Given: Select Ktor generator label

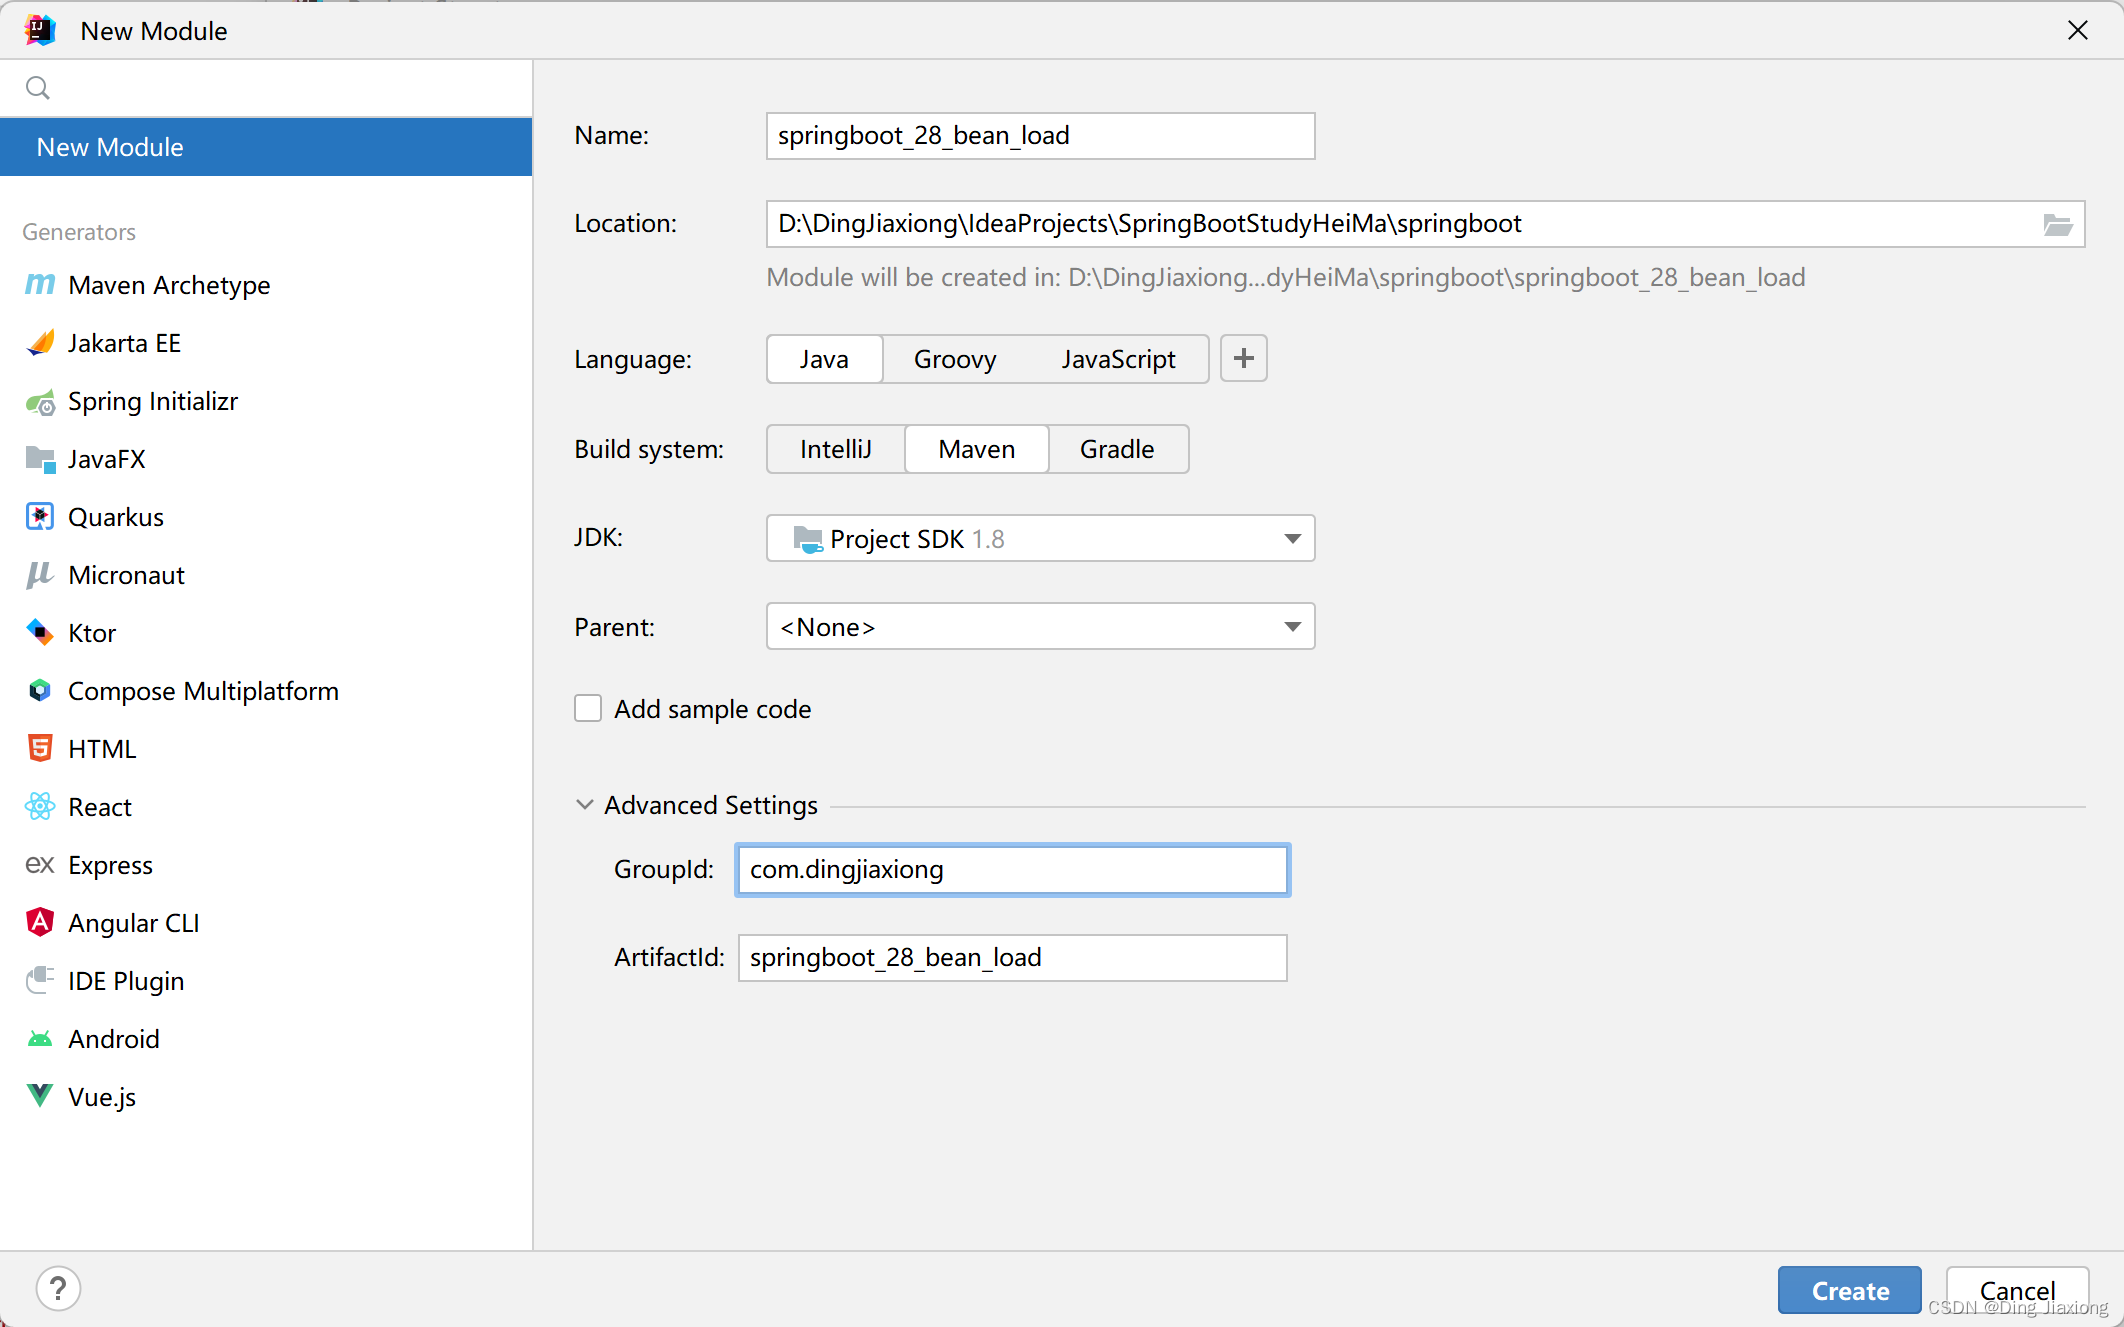Looking at the screenshot, I should (x=92, y=633).
